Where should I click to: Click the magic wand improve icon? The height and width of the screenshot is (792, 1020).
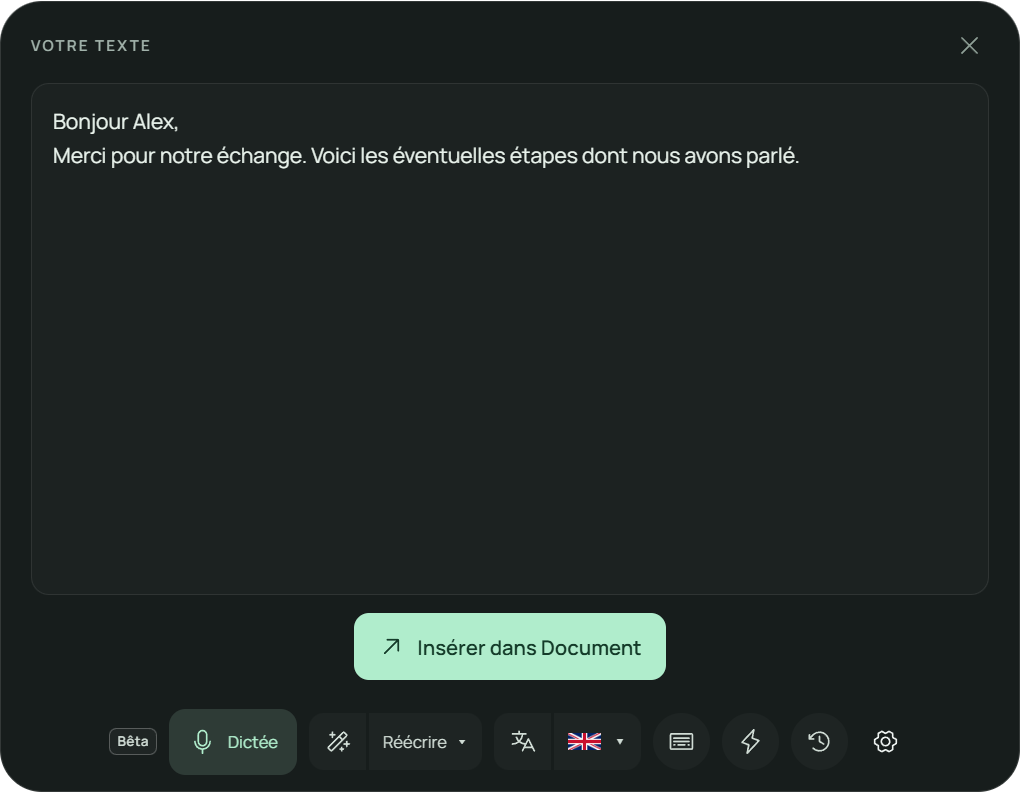pos(338,741)
